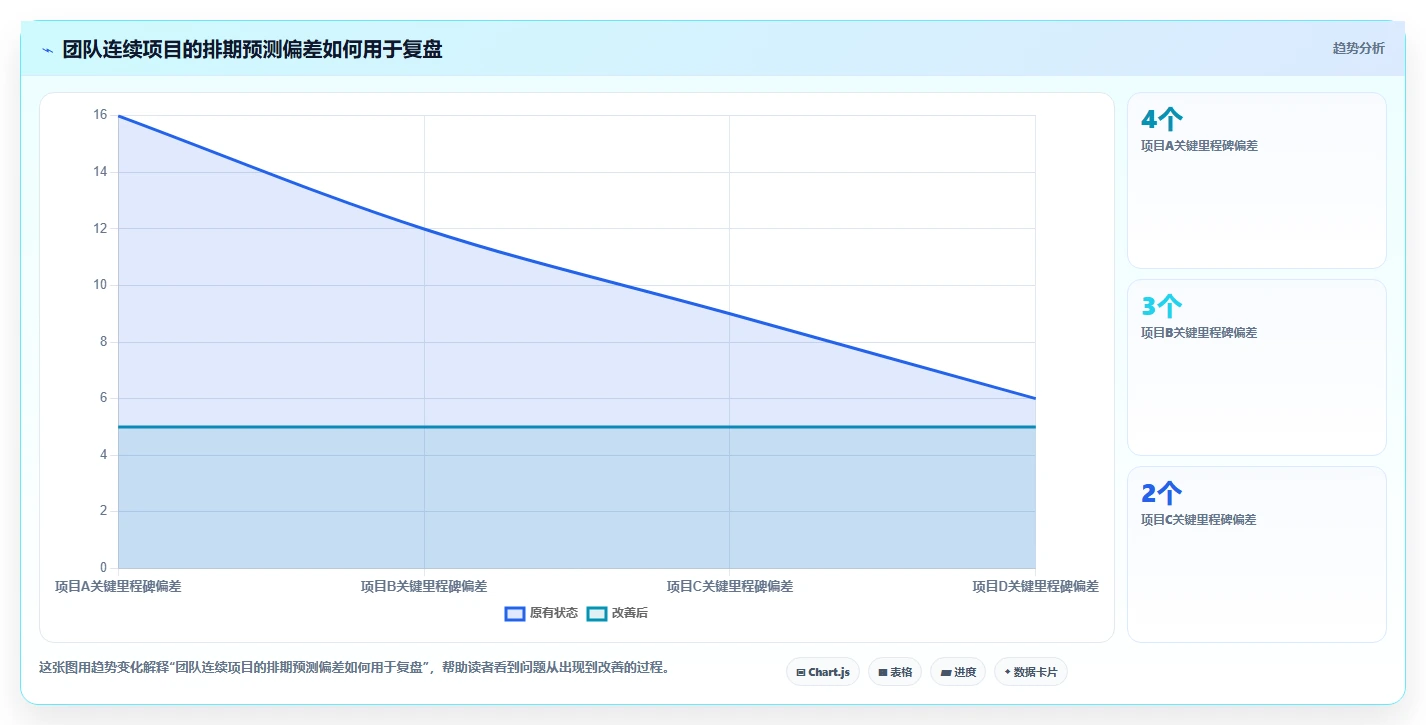Click the y-axis value 16

click(x=100, y=115)
